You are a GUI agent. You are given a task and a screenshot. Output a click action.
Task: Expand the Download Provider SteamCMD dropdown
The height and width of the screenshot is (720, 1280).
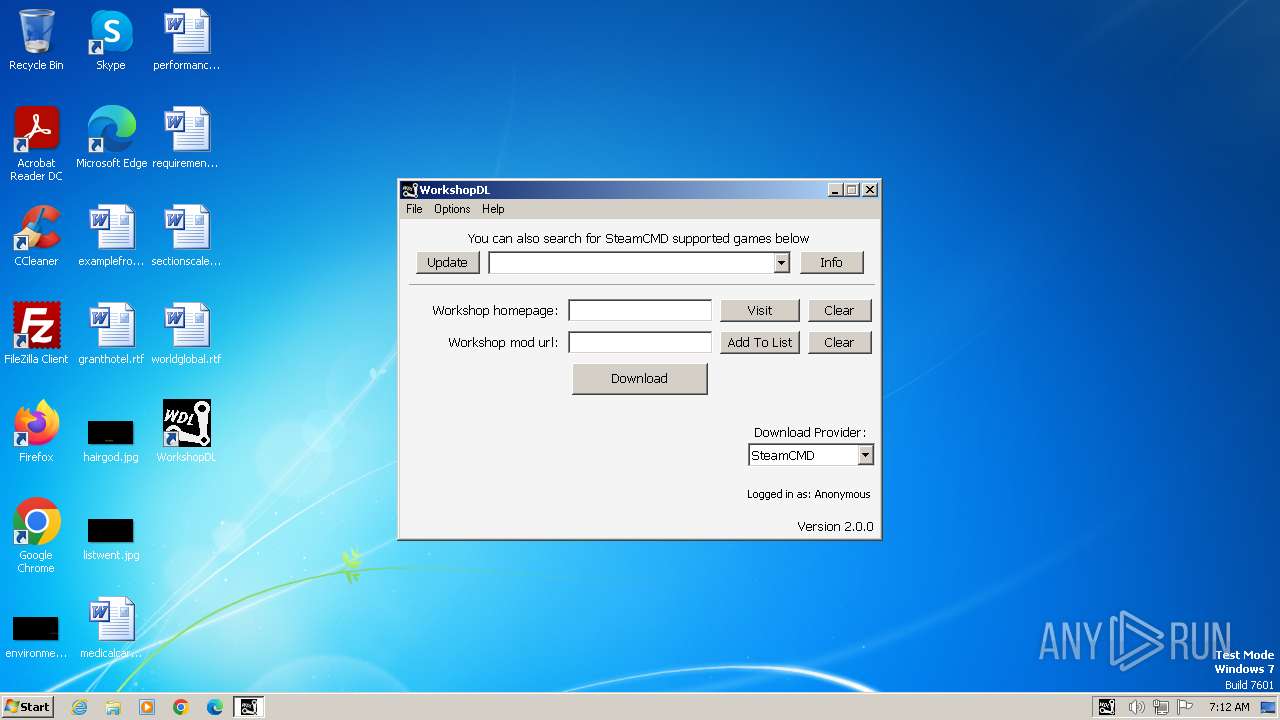click(865, 455)
